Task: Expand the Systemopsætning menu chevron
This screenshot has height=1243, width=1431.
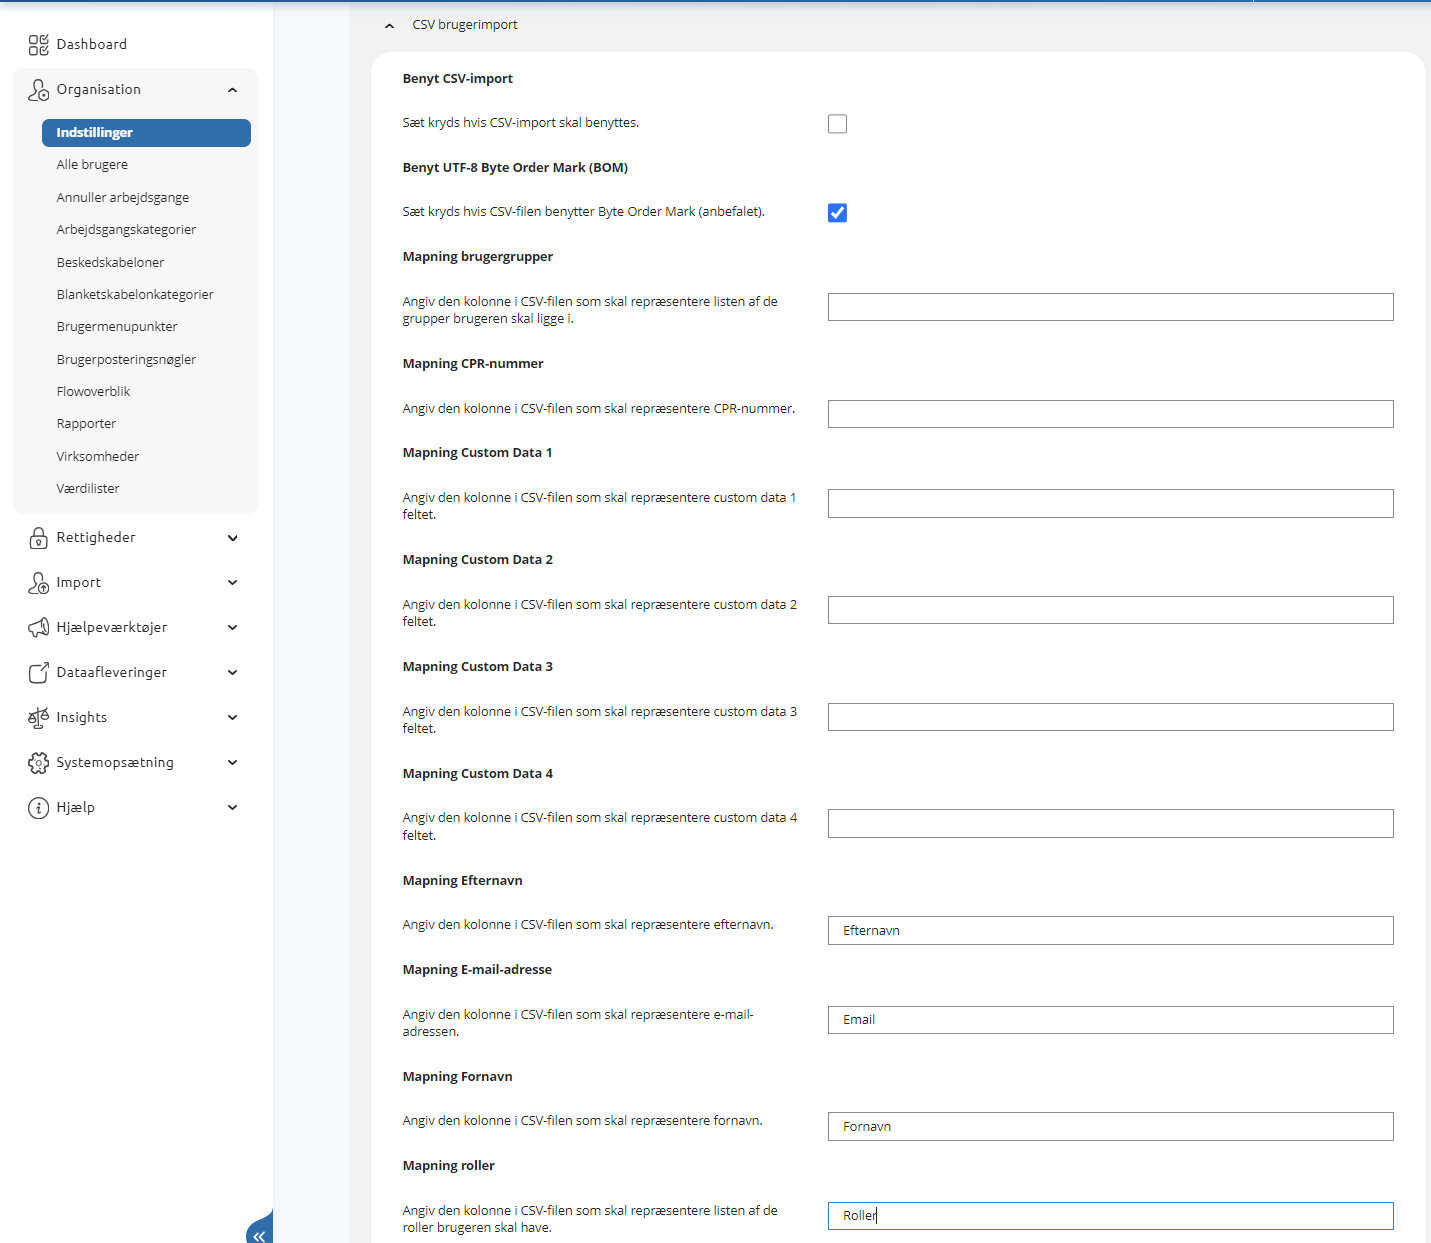Action: (x=232, y=763)
